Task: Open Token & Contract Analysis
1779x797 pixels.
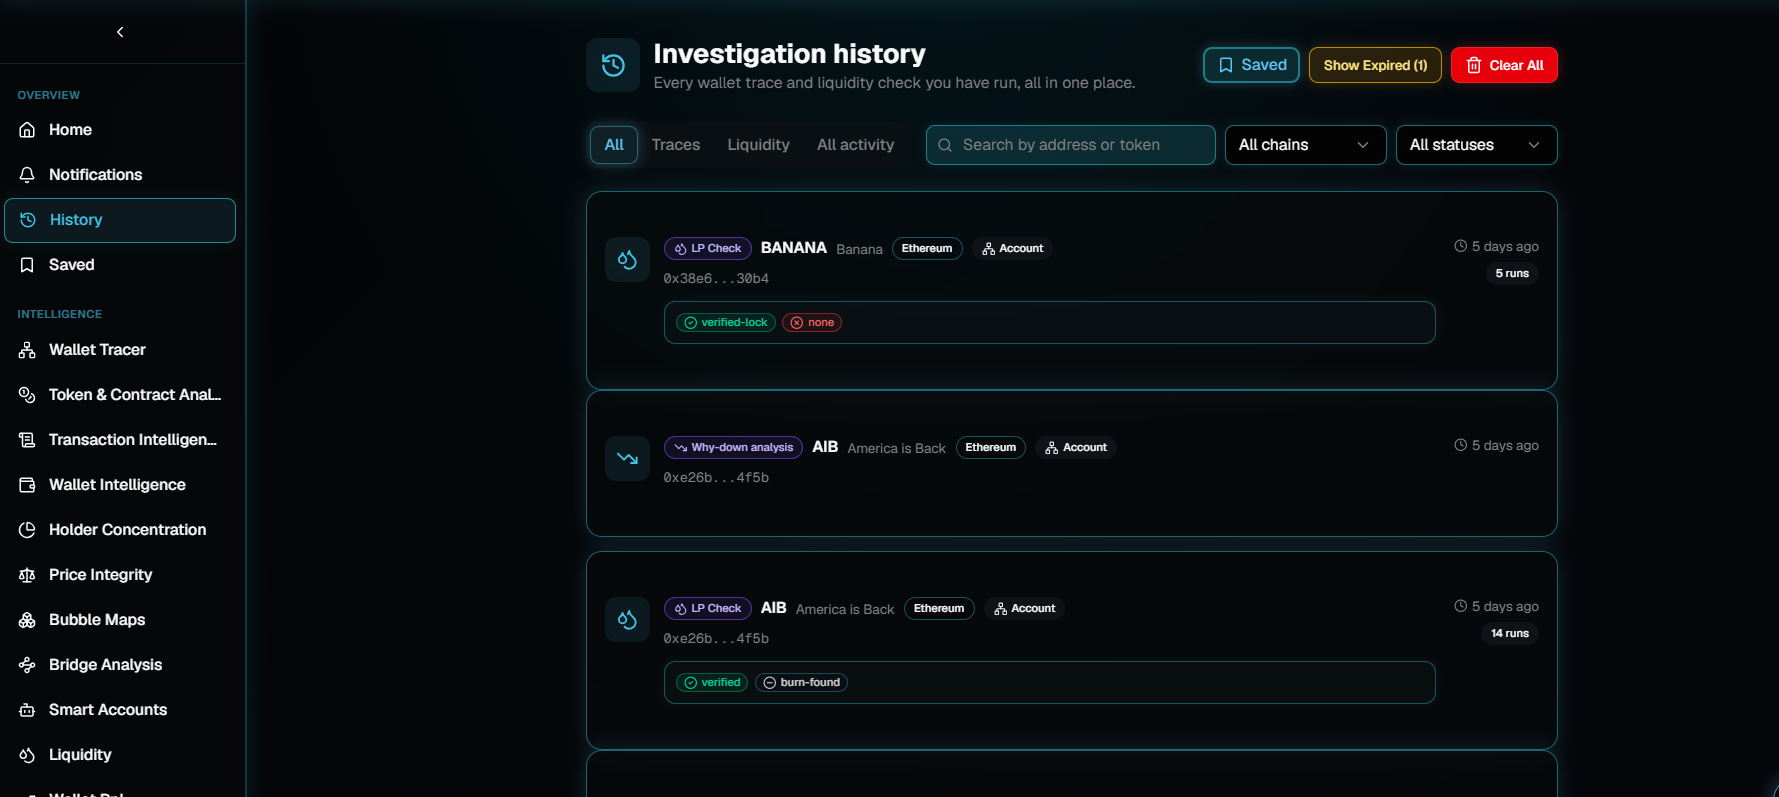Action: (x=120, y=395)
